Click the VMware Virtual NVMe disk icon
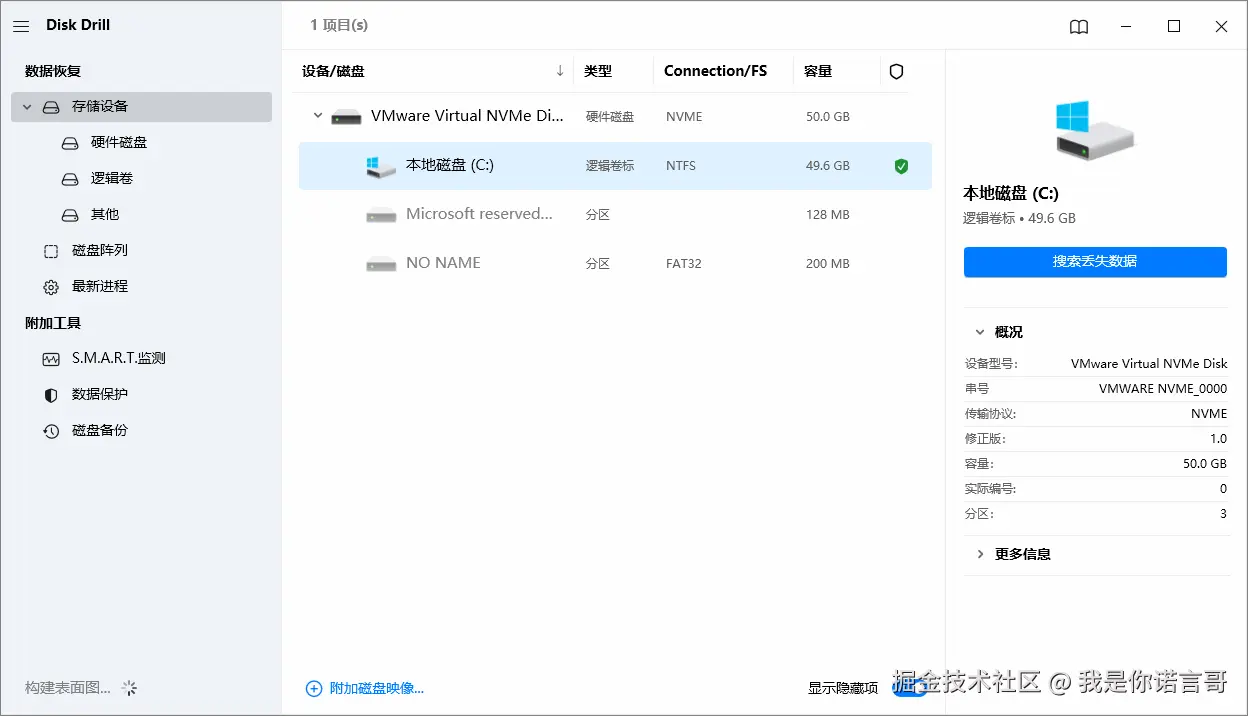Image resolution: width=1248 pixels, height=716 pixels. [346, 117]
